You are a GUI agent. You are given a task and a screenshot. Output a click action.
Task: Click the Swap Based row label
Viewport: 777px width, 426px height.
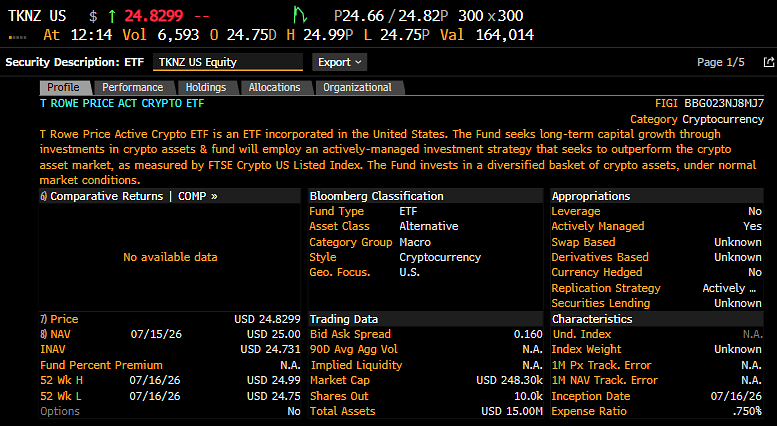click(583, 242)
